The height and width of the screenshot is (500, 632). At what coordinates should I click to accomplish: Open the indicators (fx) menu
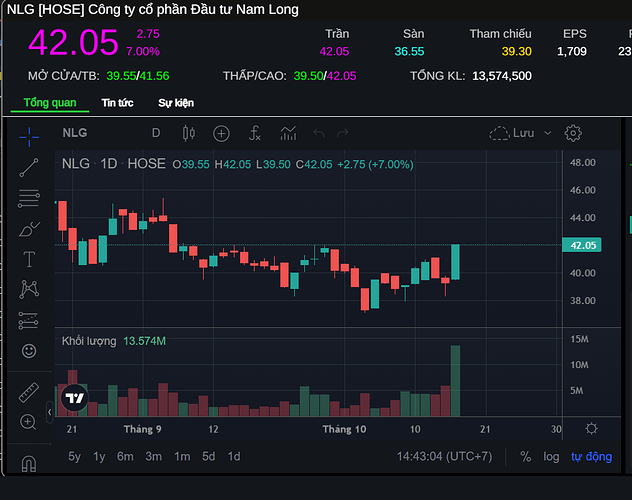coord(255,133)
